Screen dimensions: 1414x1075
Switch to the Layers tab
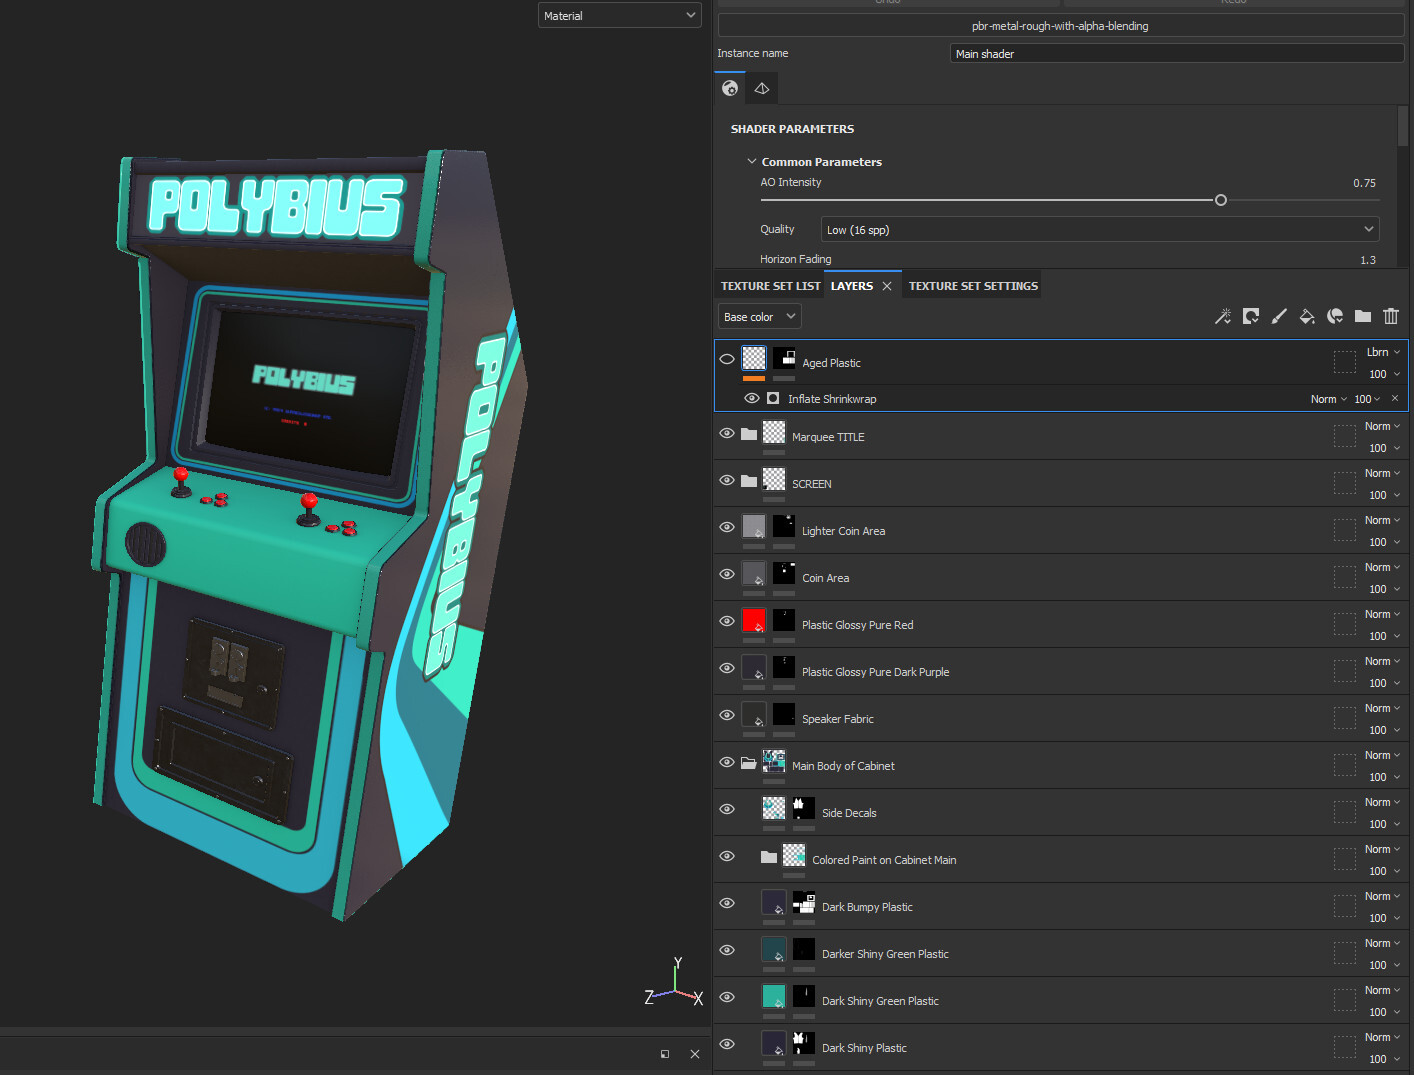(x=852, y=286)
